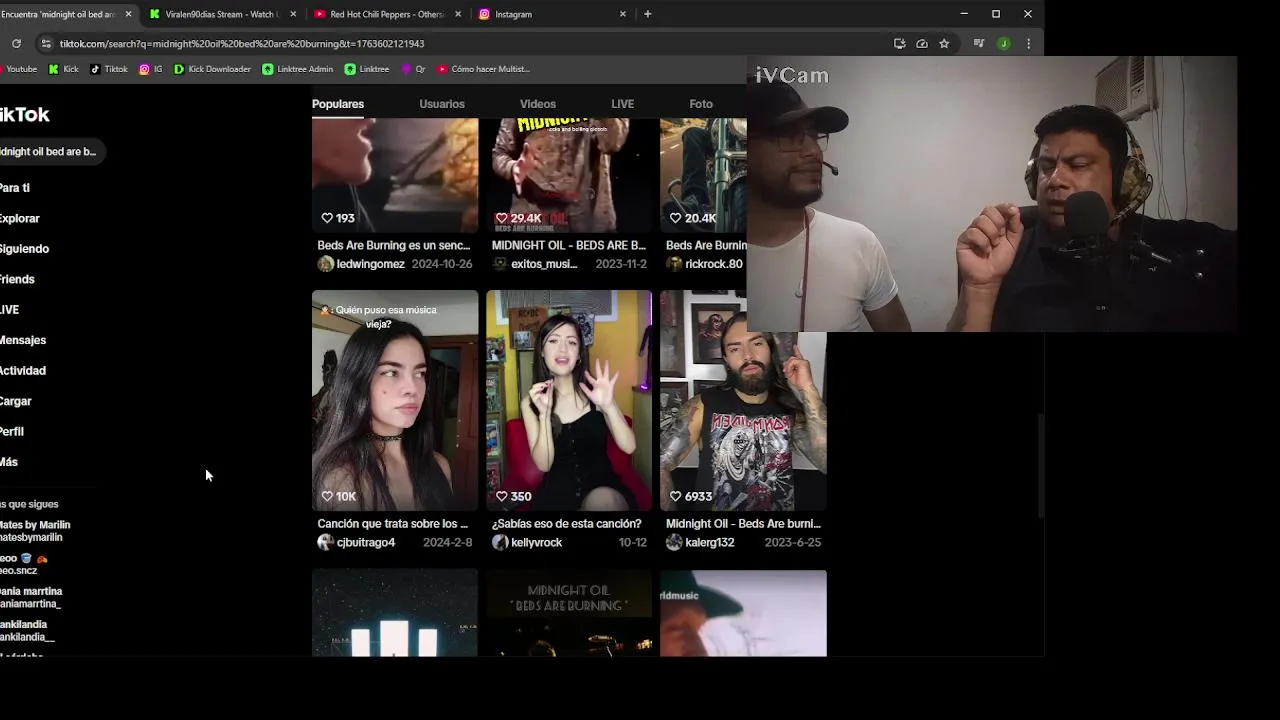Open the media controls icon in toolbar
Screen dimensions: 1280x720
979,43
